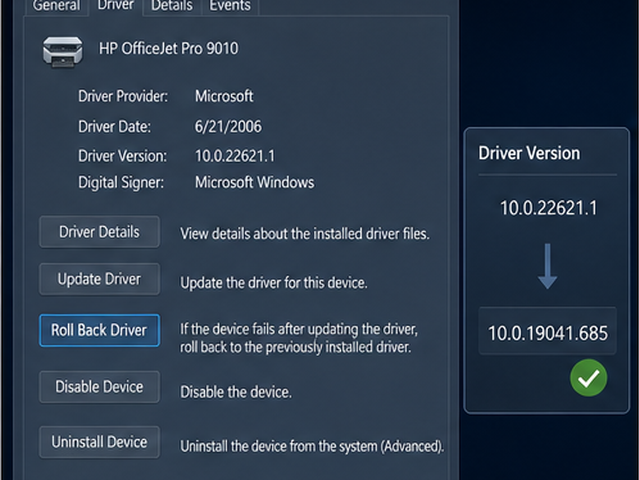Click the Update Driver button
Viewport: 639px width, 480px height.
[x=99, y=279]
